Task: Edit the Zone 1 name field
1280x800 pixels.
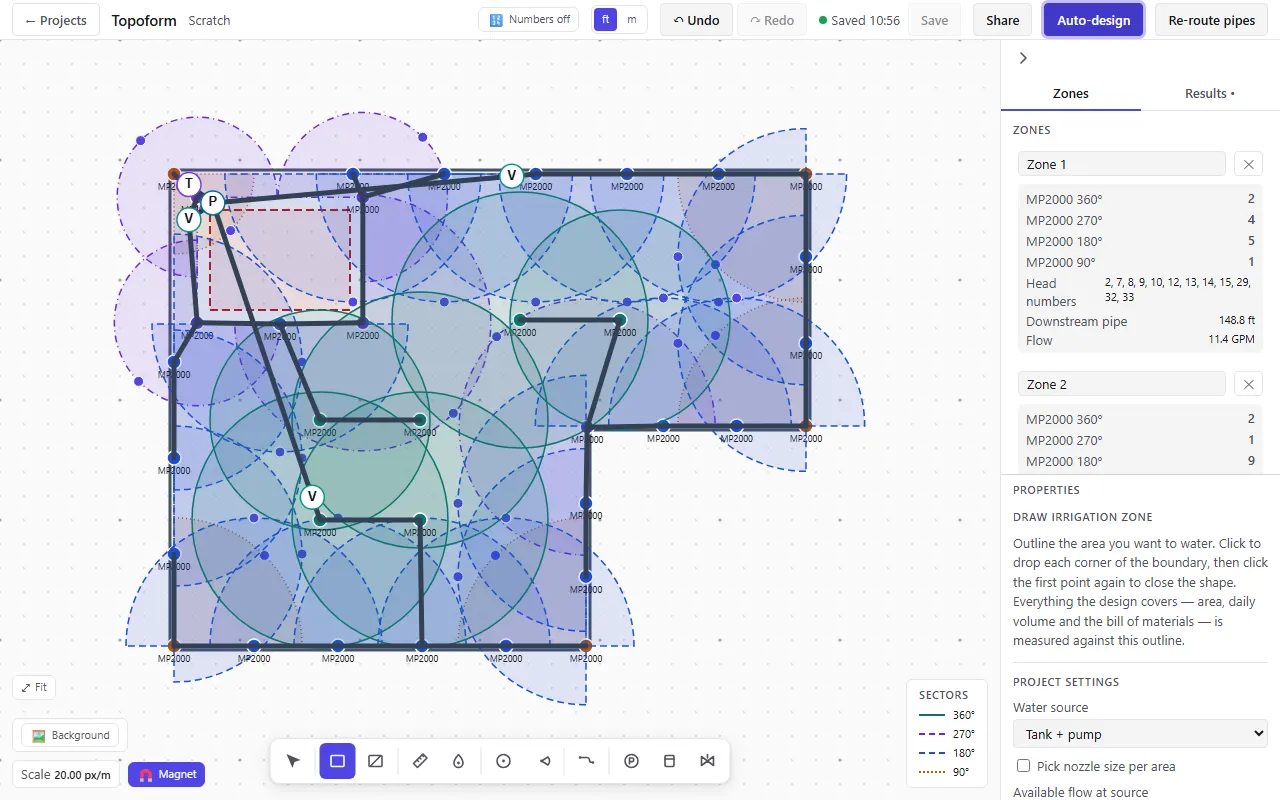Action: click(1122, 164)
